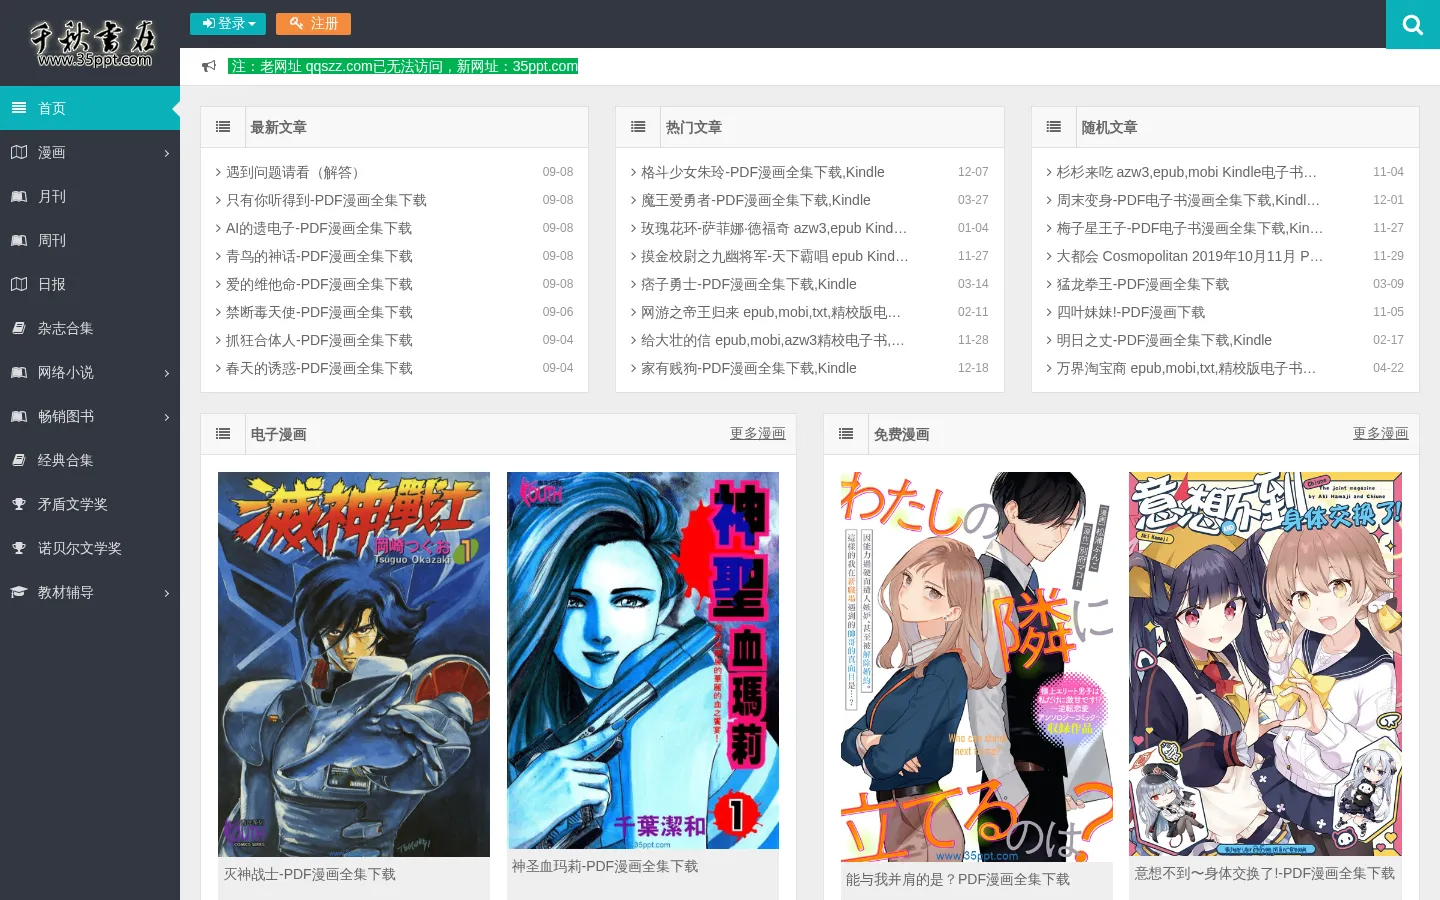
Task: Open 四叶妹妹!-PDF漫画下载 article
Action: [1131, 312]
